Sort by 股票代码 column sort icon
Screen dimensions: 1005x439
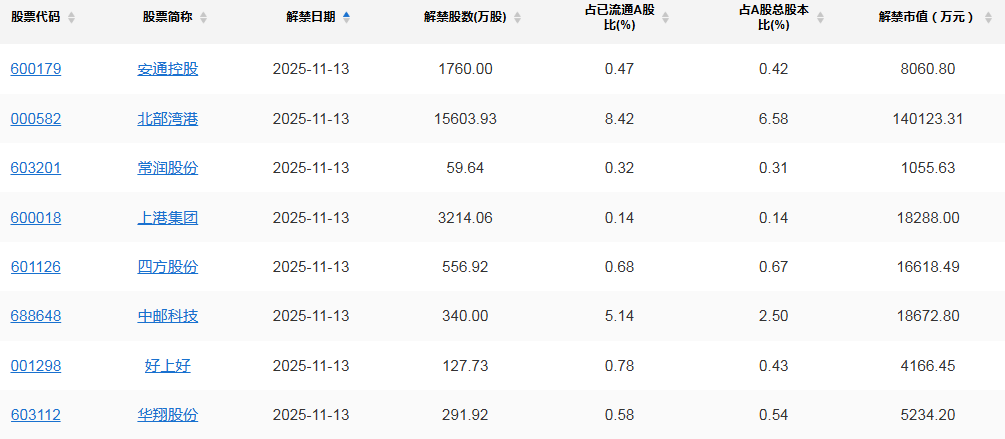point(71,18)
